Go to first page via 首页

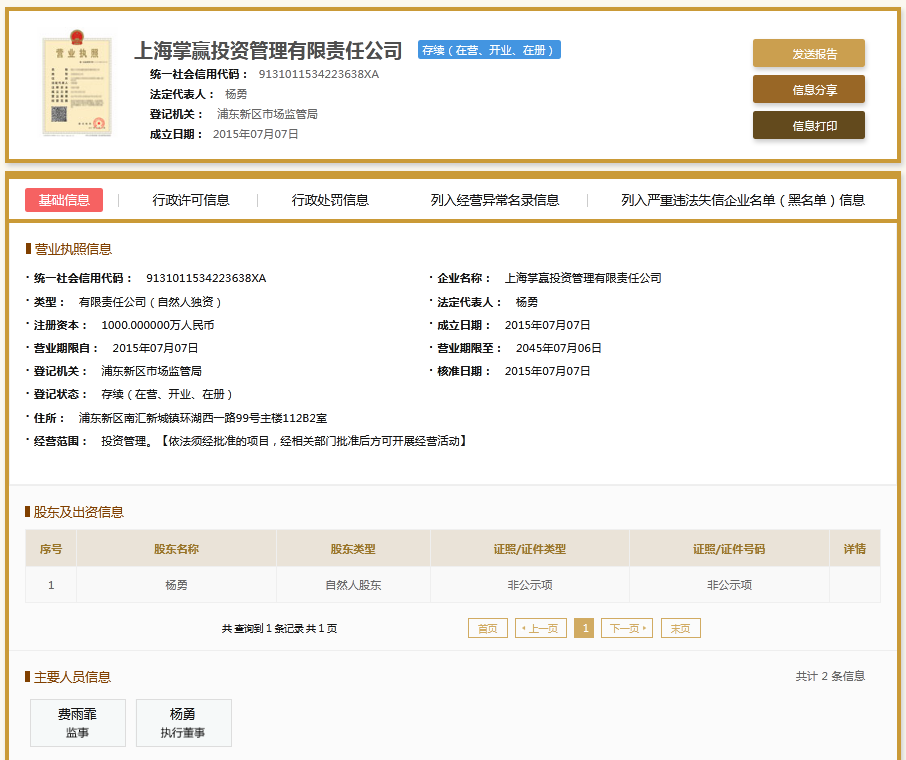tap(488, 628)
